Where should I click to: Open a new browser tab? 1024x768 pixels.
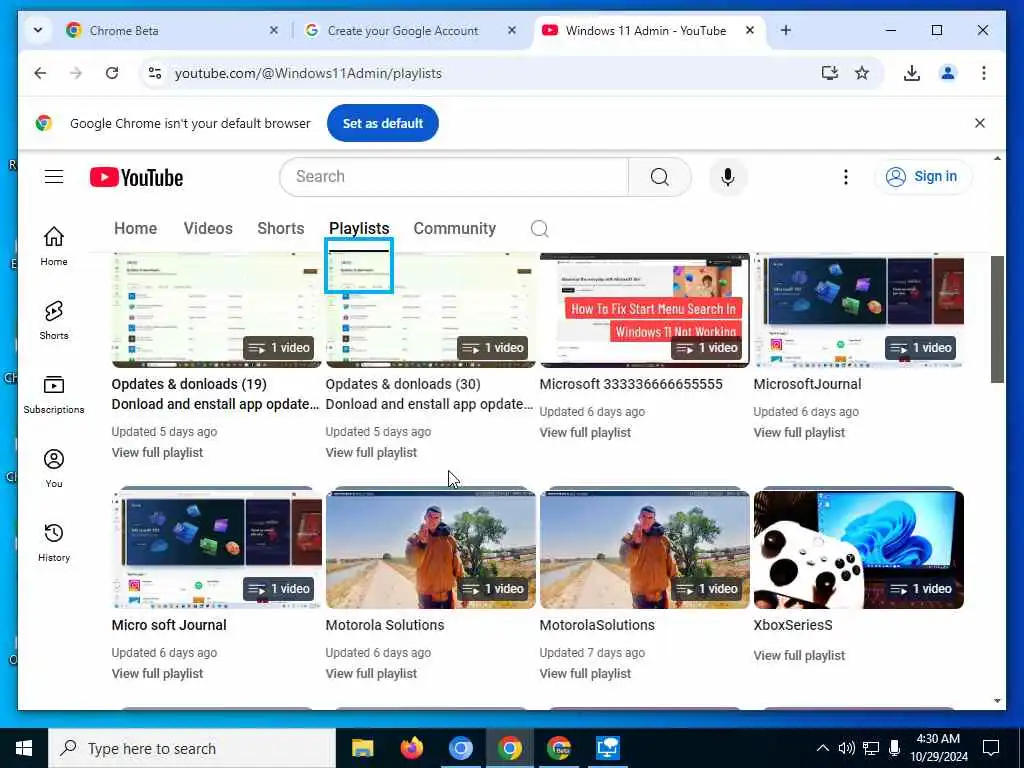click(786, 30)
